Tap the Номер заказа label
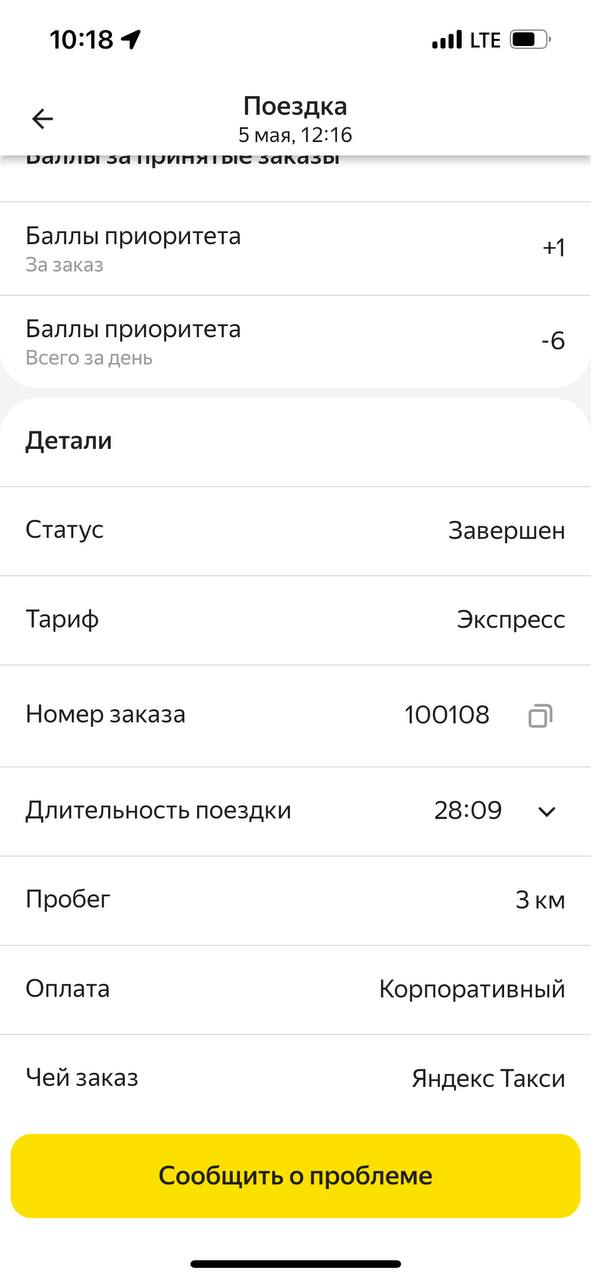The image size is (591, 1280). pyautogui.click(x=105, y=715)
